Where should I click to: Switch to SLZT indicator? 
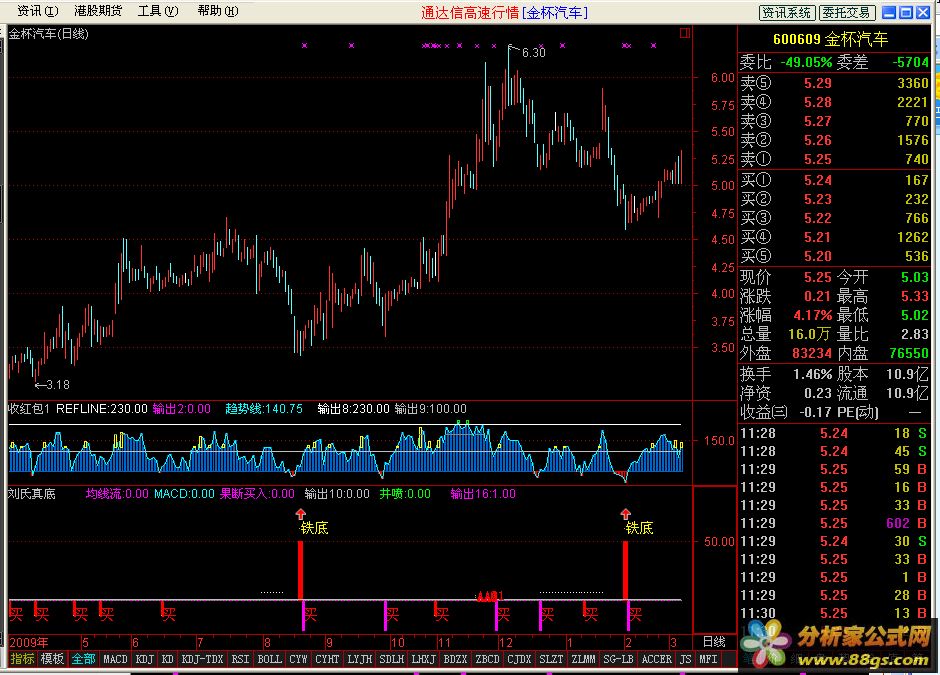(551, 659)
